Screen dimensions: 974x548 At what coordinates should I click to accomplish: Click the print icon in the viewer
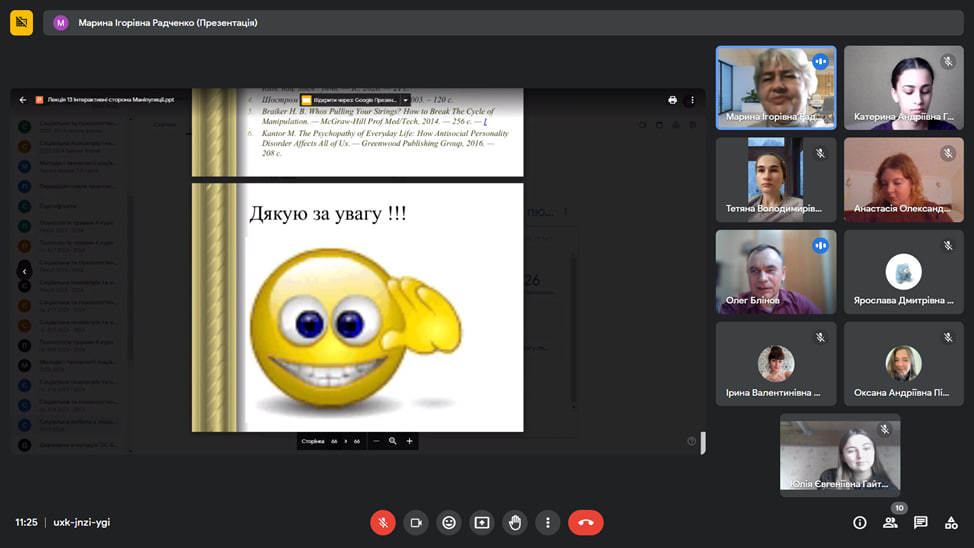(673, 100)
